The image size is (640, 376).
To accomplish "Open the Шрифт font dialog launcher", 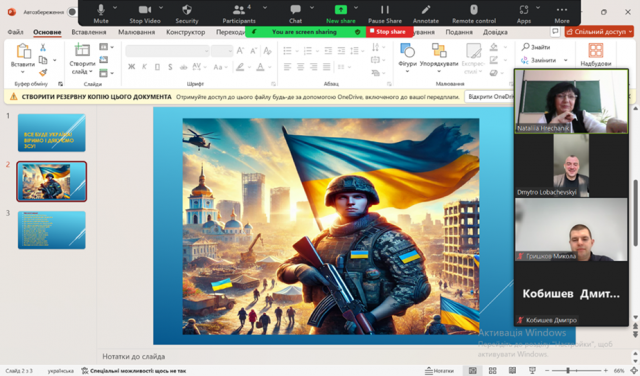I will 273,84.
